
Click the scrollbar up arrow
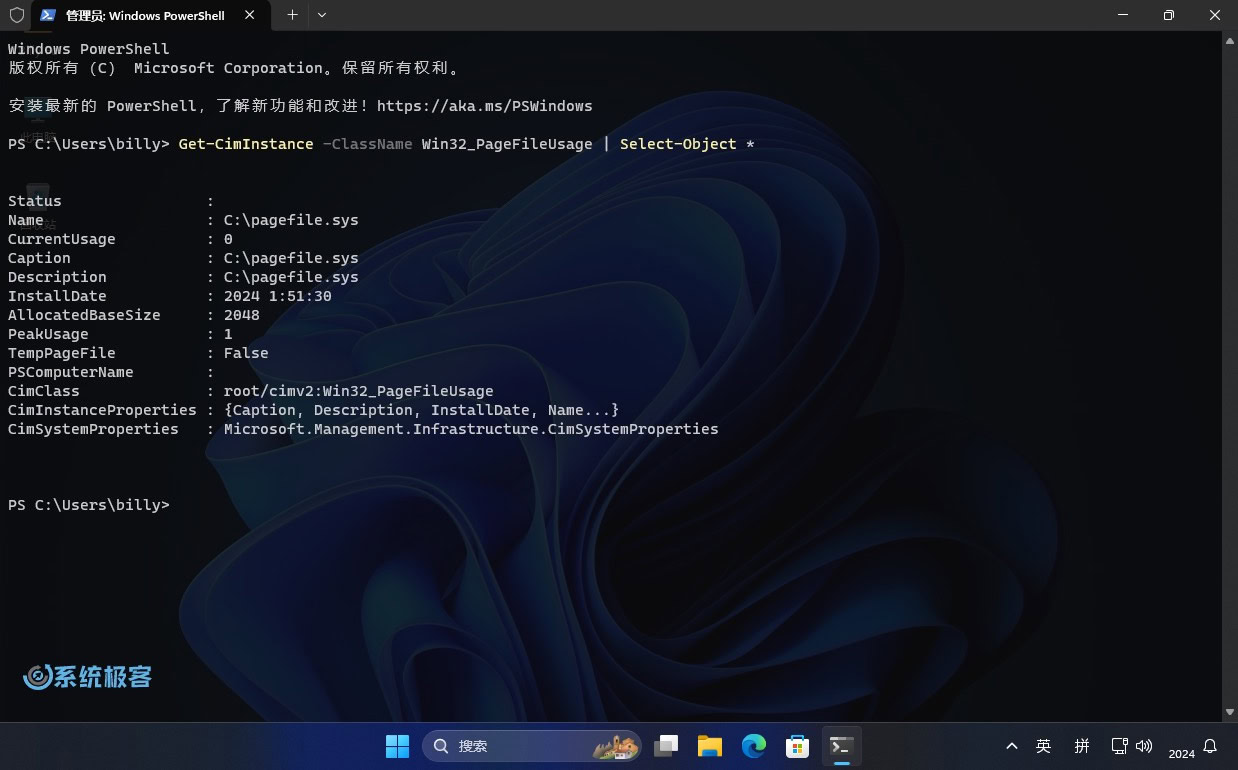(x=1229, y=39)
